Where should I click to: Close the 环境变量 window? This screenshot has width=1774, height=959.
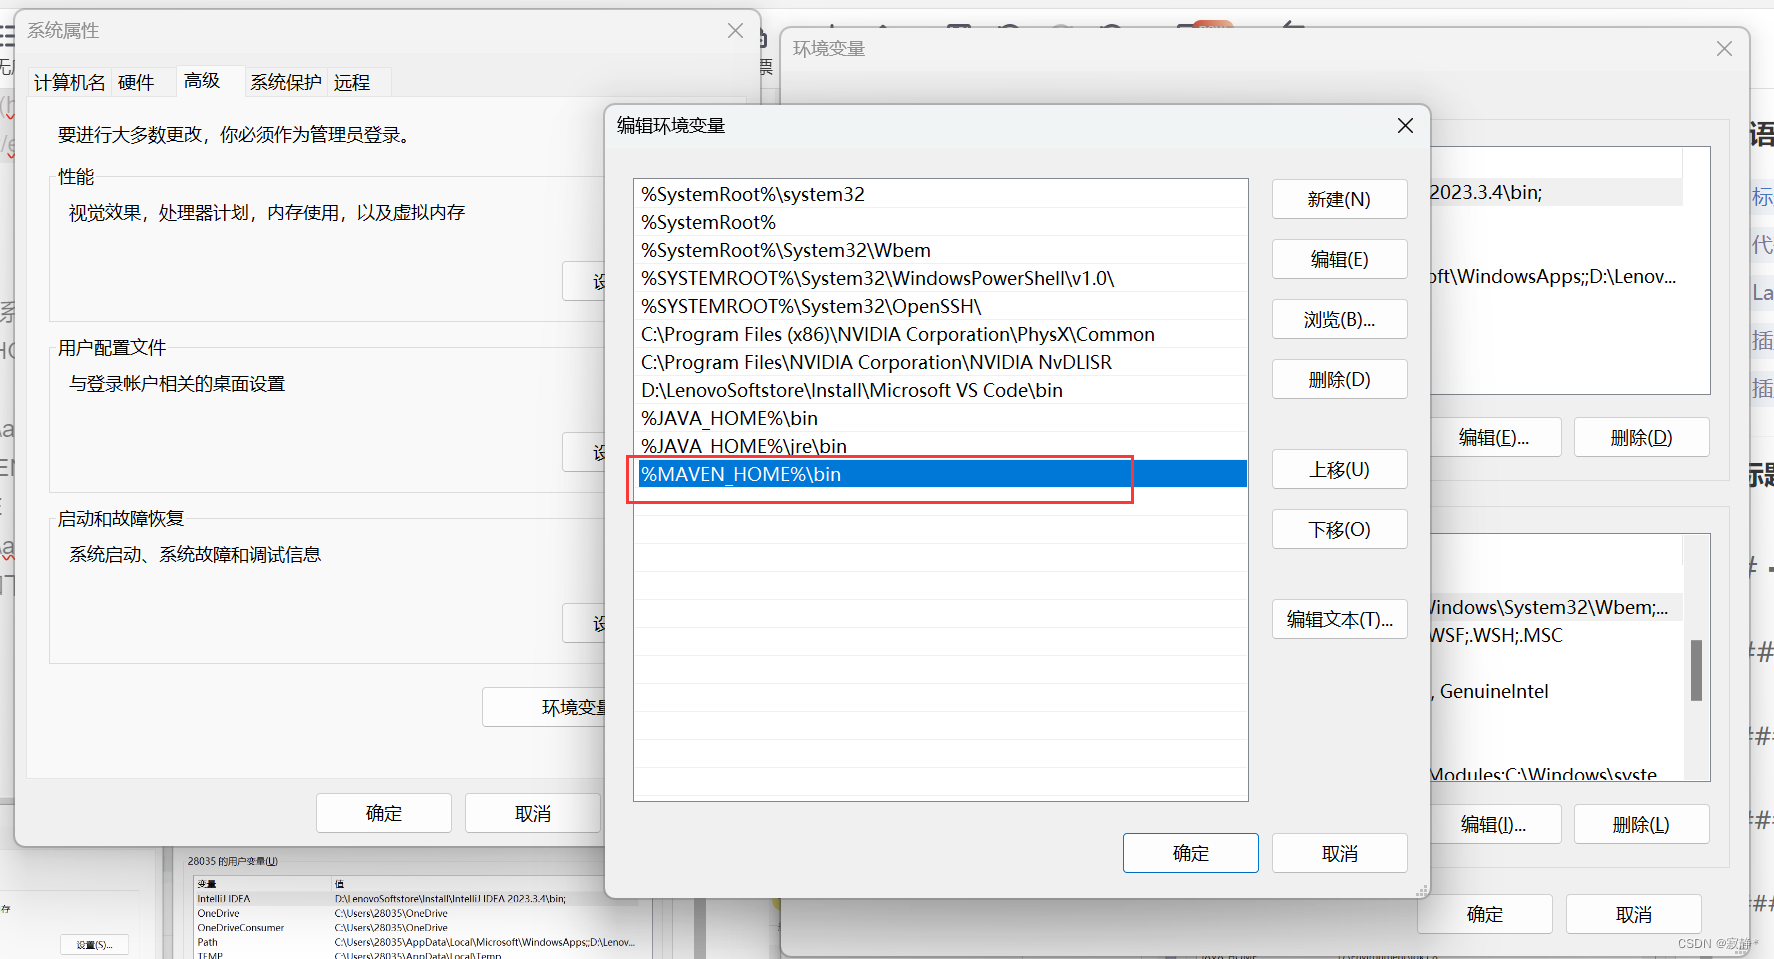tap(1724, 49)
